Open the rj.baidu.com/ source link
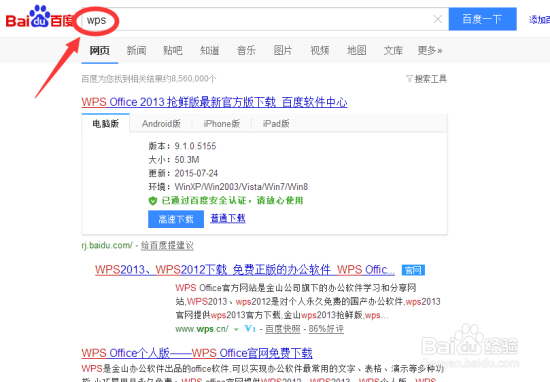 click(x=107, y=245)
